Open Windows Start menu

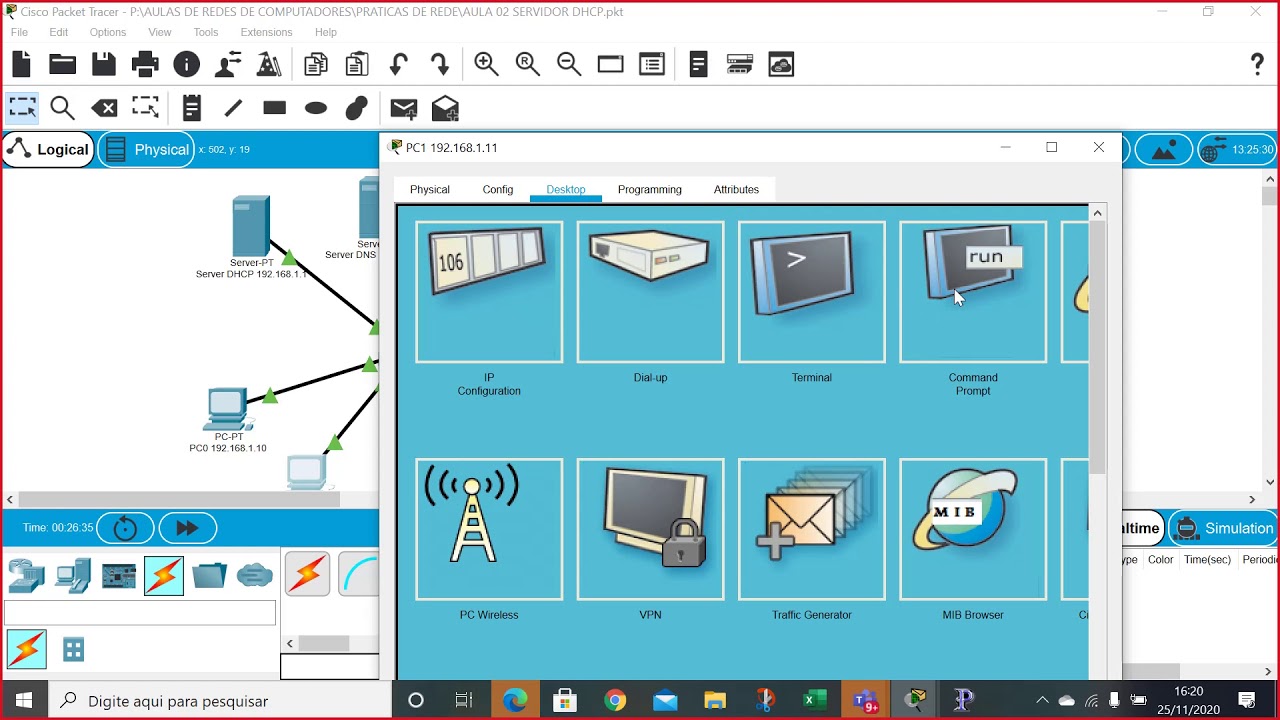point(24,700)
